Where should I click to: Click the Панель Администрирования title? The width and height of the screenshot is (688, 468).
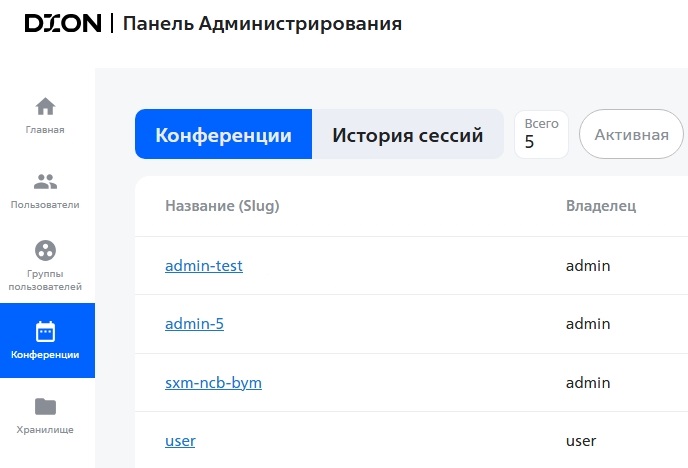tap(262, 23)
